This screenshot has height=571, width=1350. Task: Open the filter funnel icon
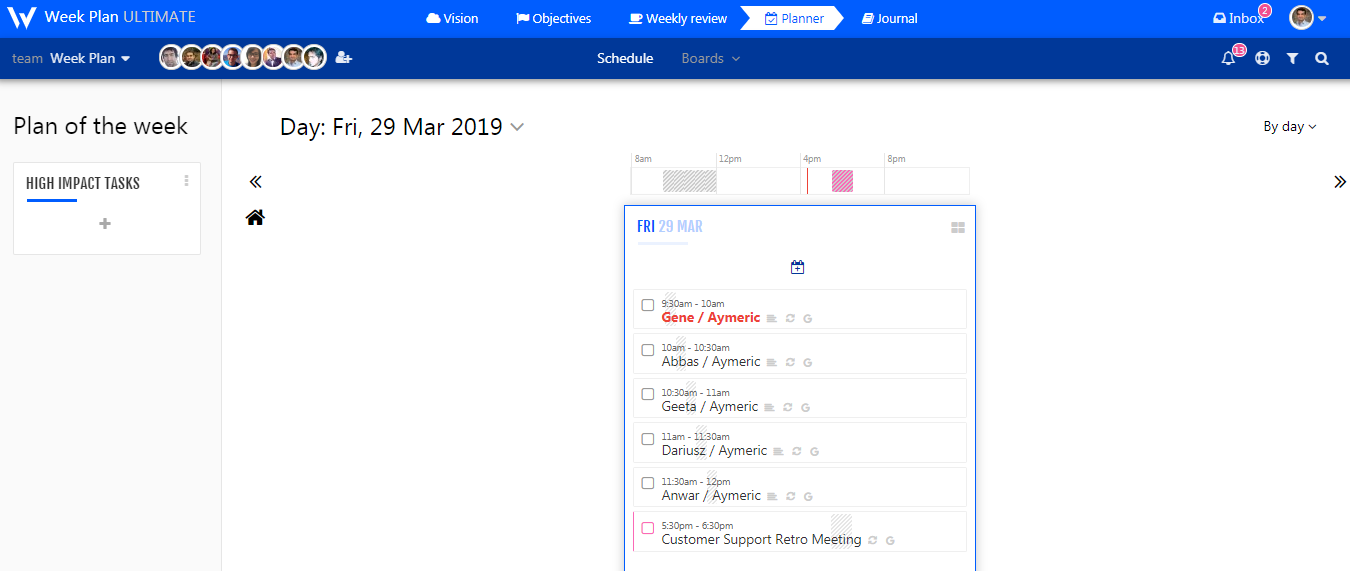pos(1292,59)
